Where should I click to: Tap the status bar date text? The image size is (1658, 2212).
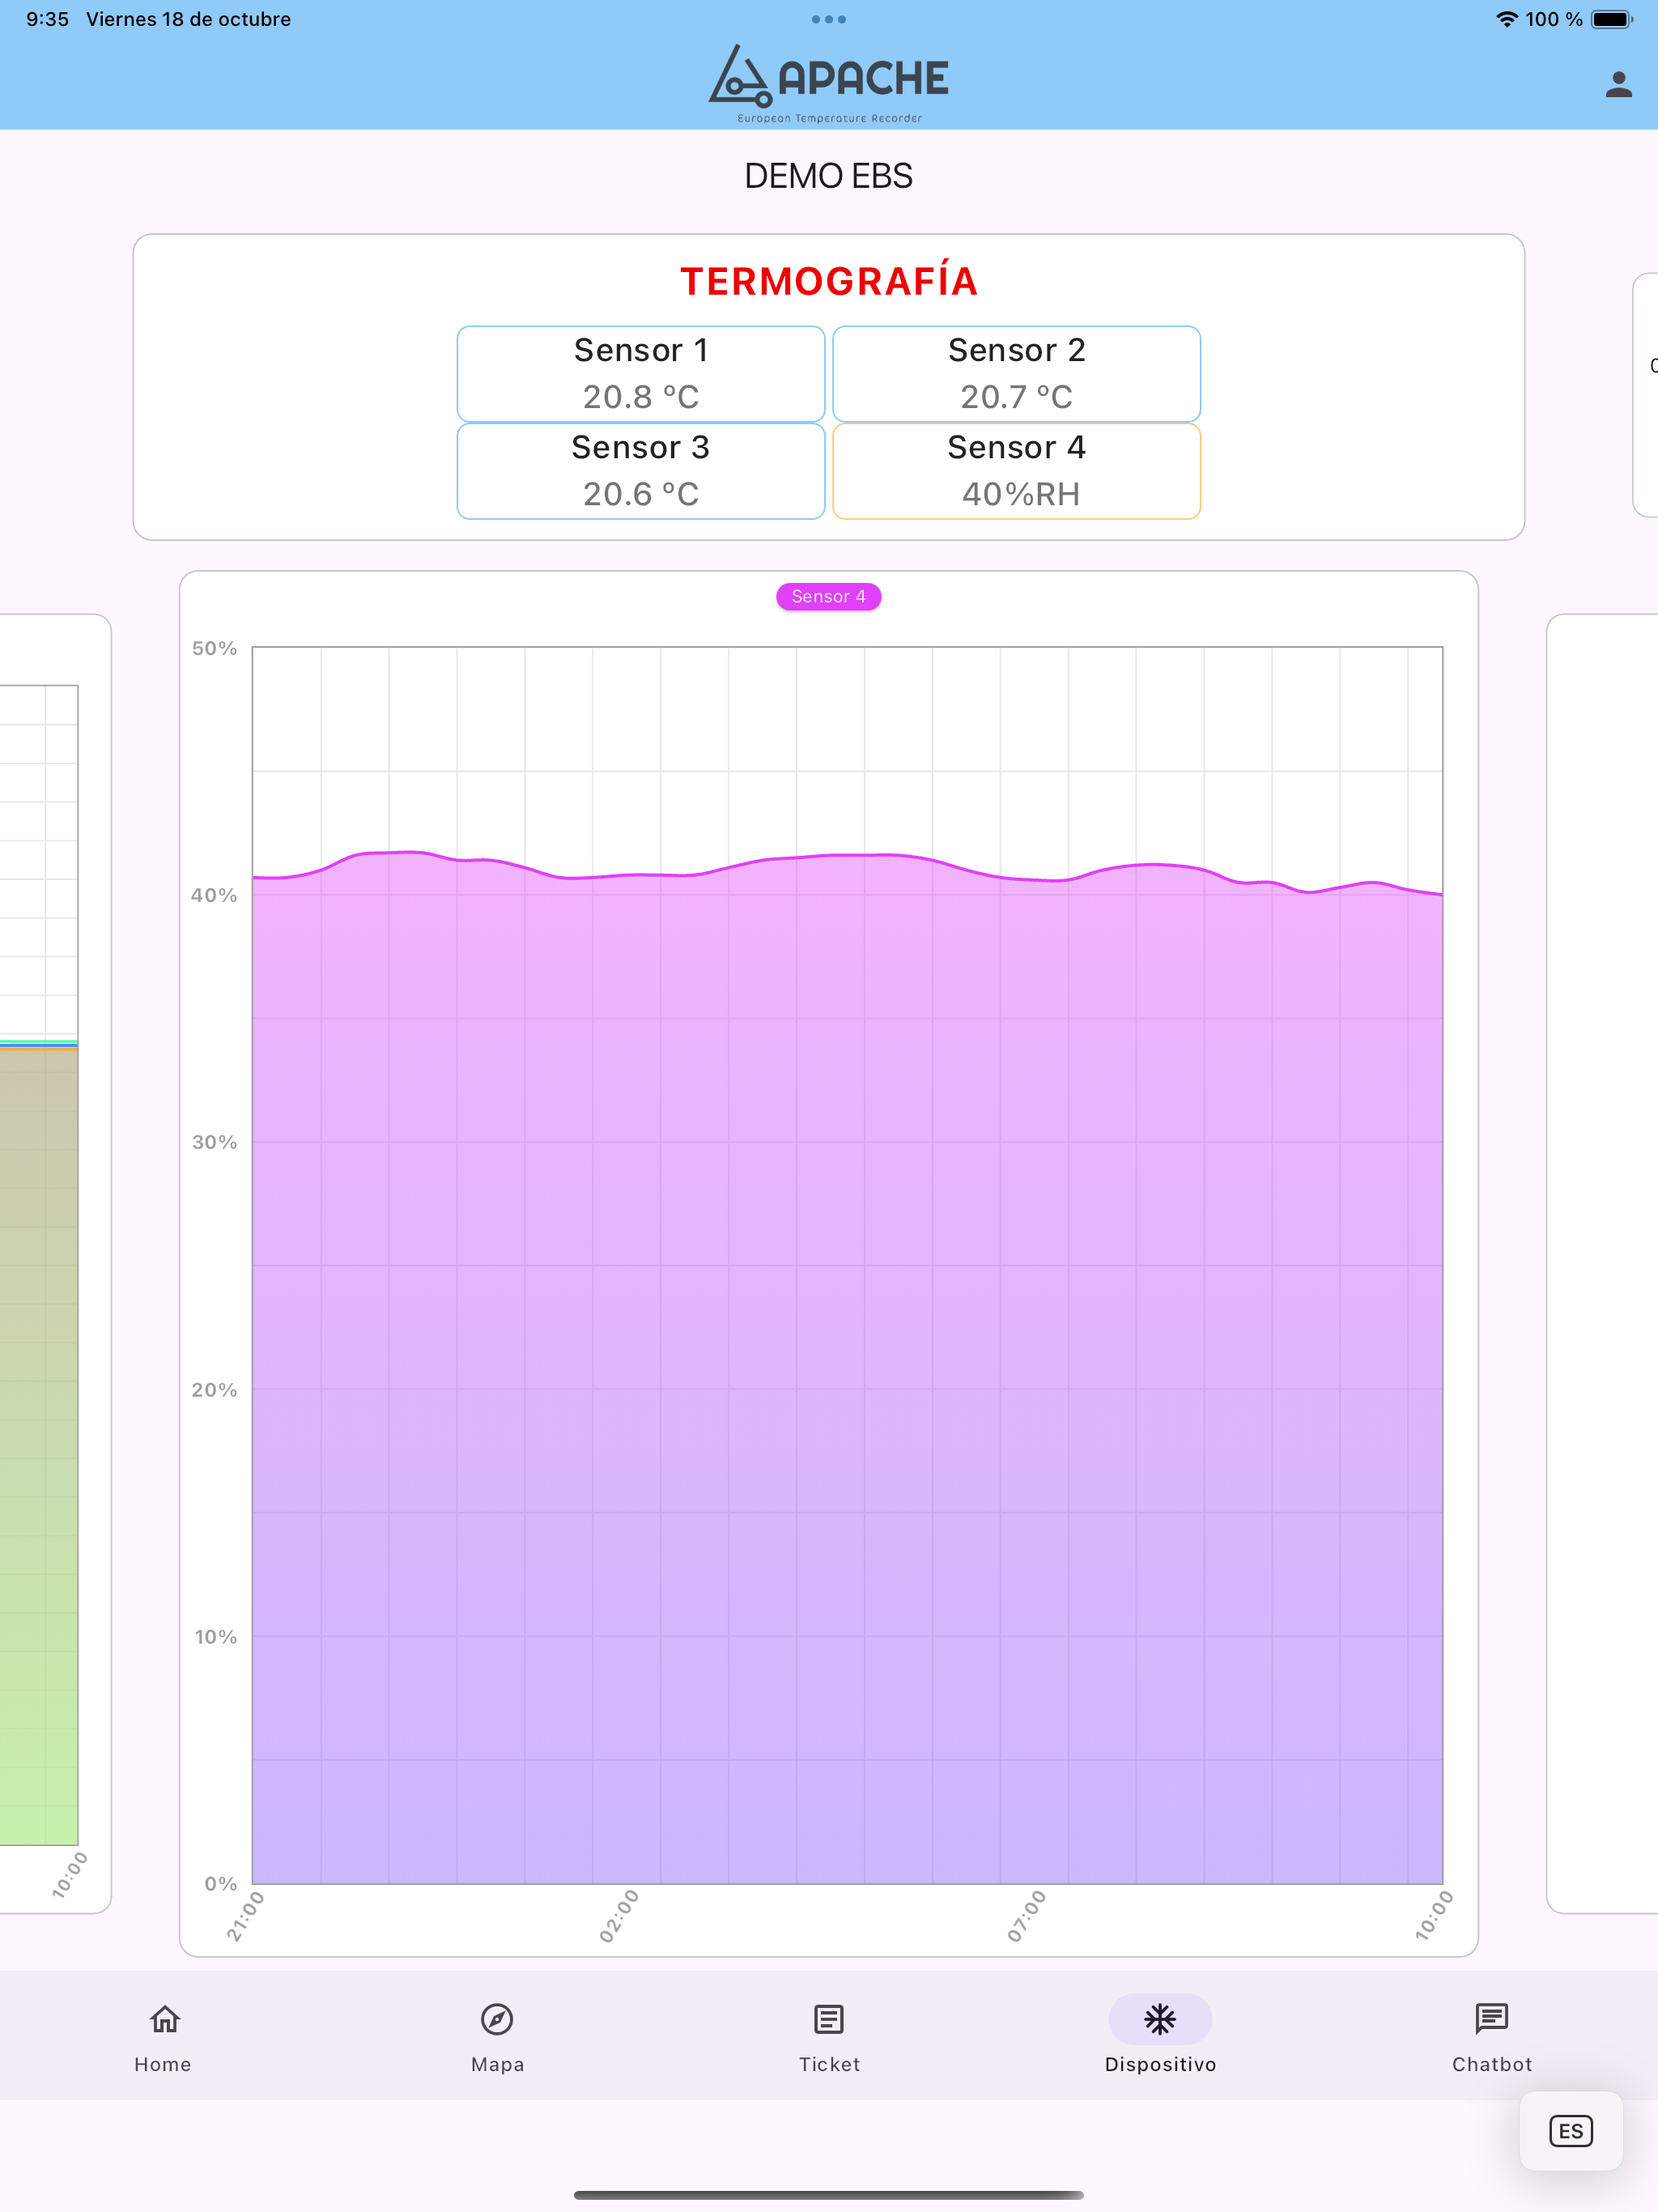[188, 19]
